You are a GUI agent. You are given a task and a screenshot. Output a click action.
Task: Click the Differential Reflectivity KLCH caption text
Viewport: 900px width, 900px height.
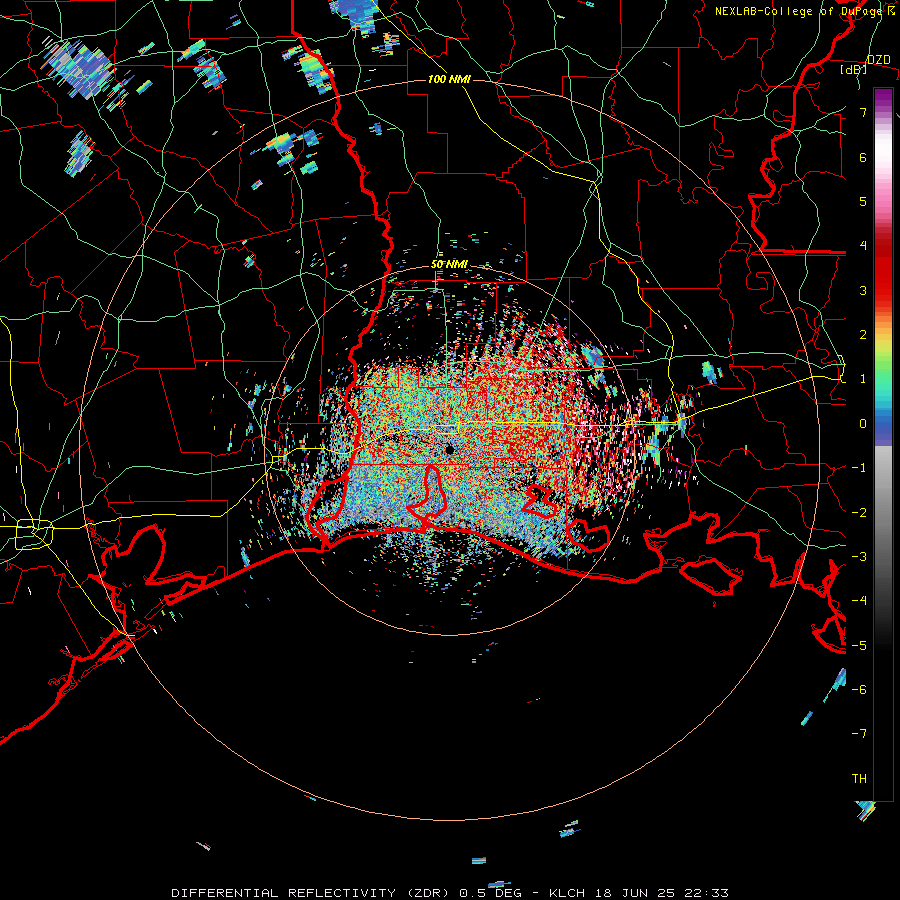[x=449, y=893]
